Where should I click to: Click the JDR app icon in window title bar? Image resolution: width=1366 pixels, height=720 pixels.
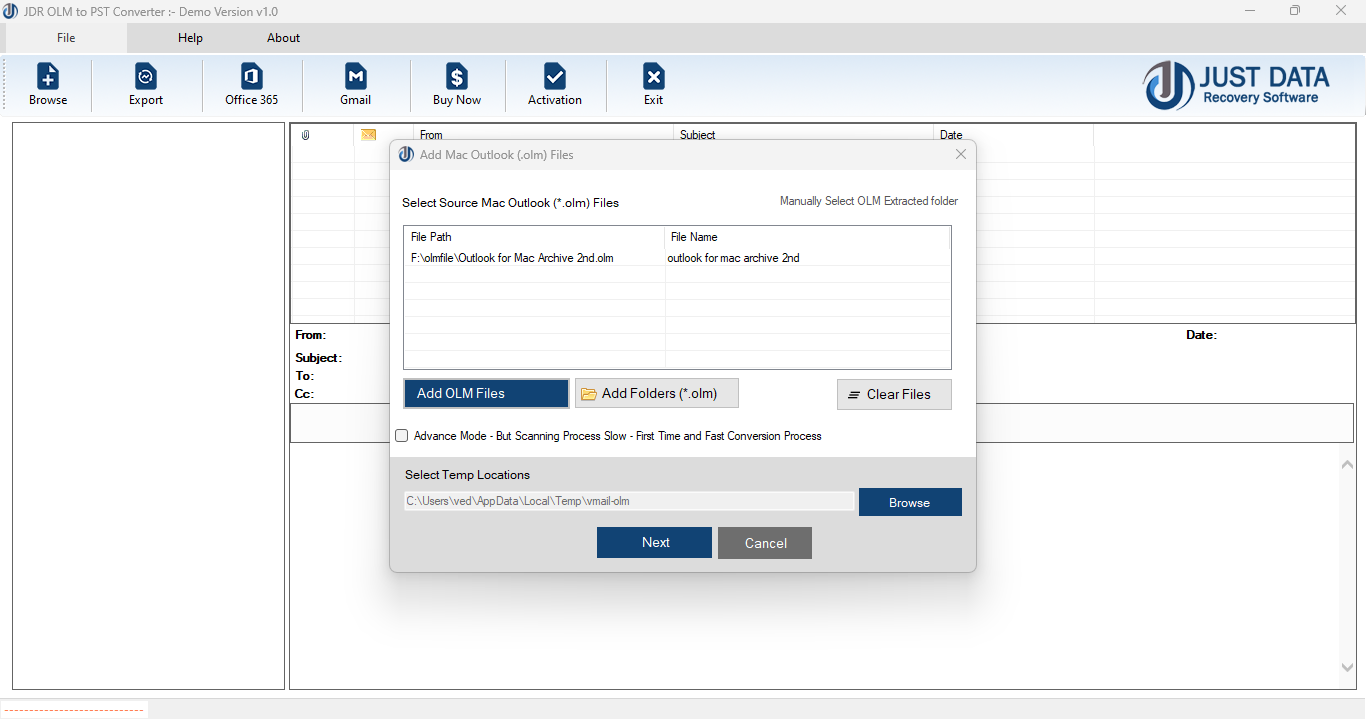(9, 11)
